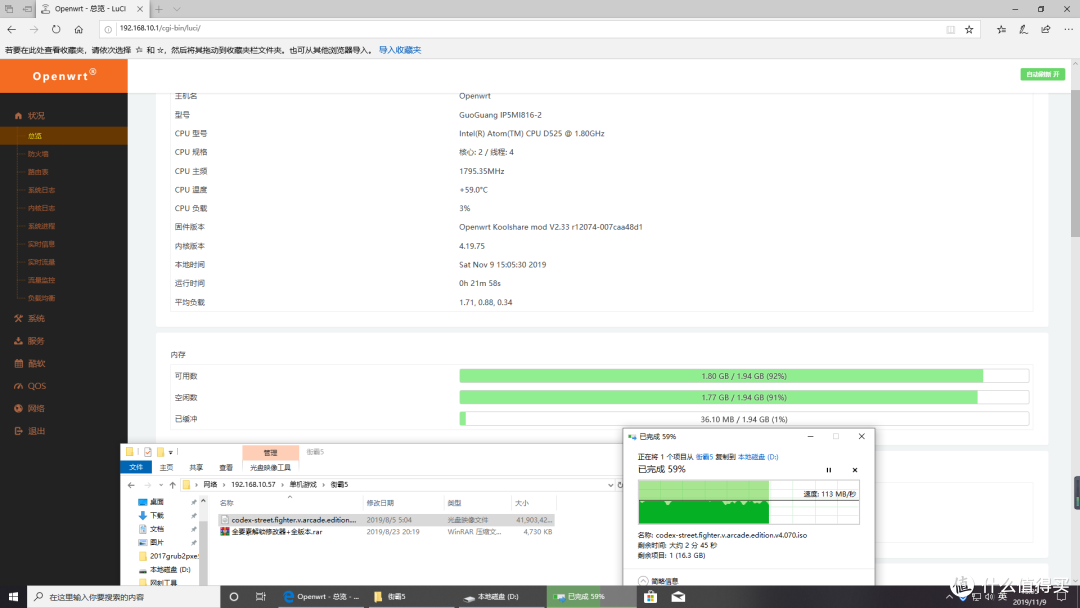
Task: Click the copy progress speed graph
Action: click(x=749, y=502)
